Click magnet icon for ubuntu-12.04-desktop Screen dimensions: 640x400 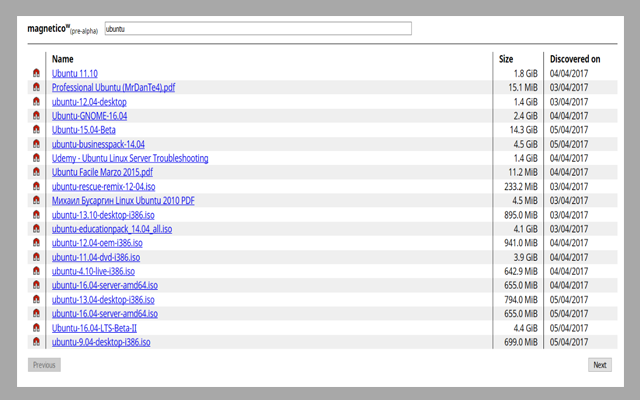coord(37,102)
